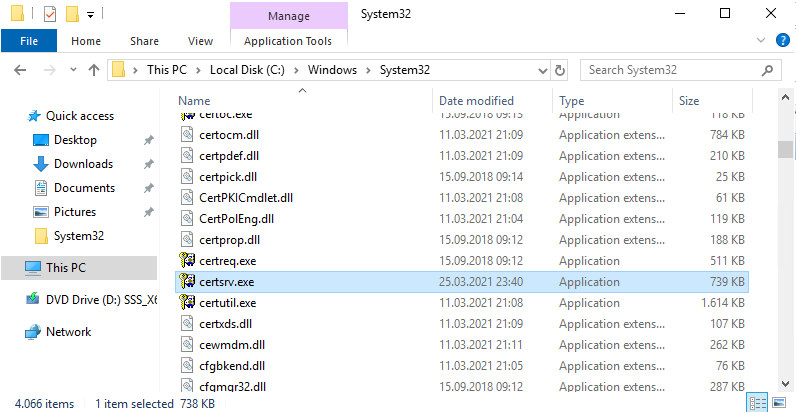Screen dimensions: 796x412
Task: Click the Properties checkmark icon in title bar
Action: [x=50, y=14]
